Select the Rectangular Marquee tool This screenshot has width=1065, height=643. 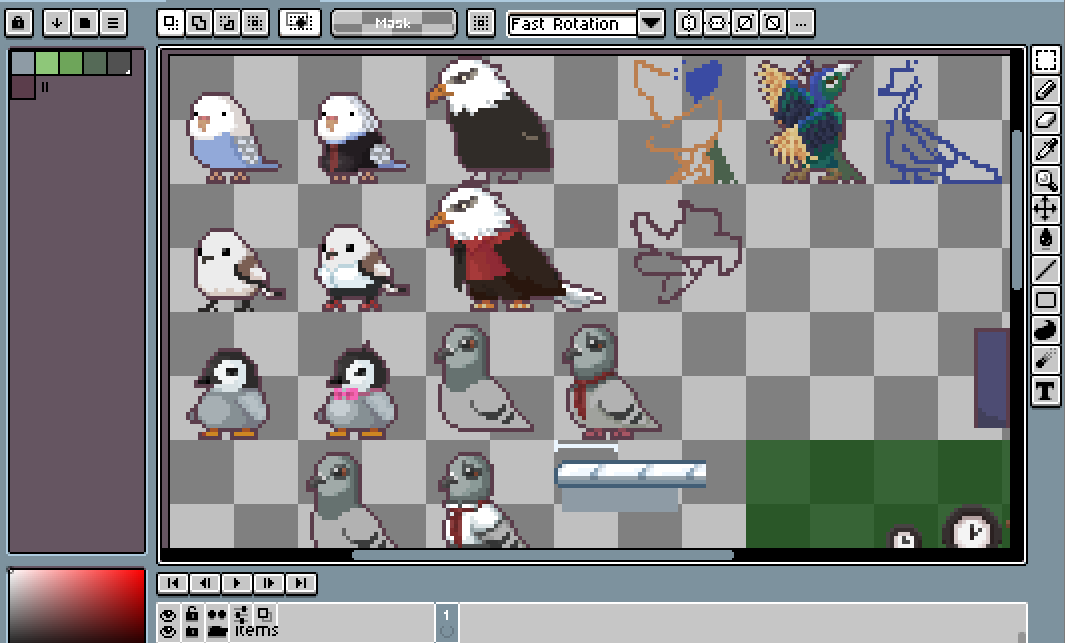click(x=1046, y=60)
